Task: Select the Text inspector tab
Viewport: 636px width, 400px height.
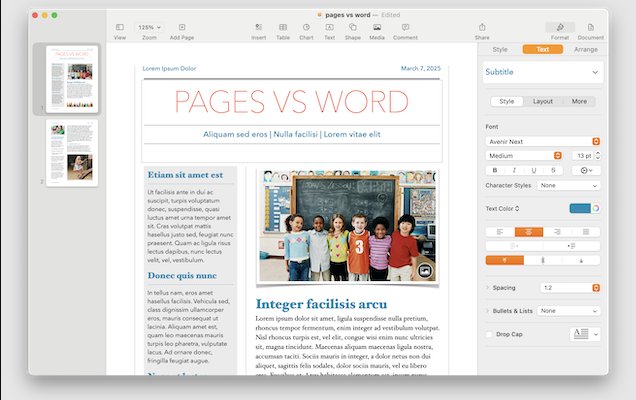Action: pyautogui.click(x=543, y=49)
